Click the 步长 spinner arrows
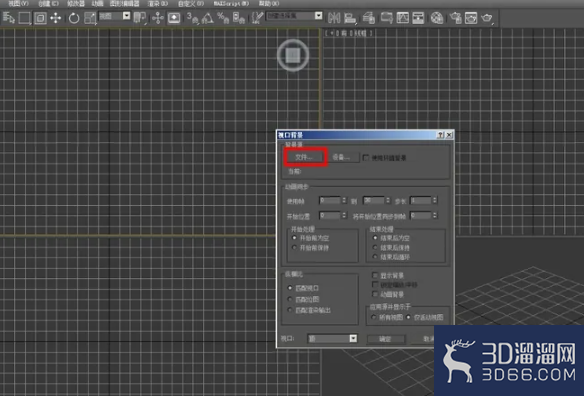584x396 pixels. click(x=434, y=200)
